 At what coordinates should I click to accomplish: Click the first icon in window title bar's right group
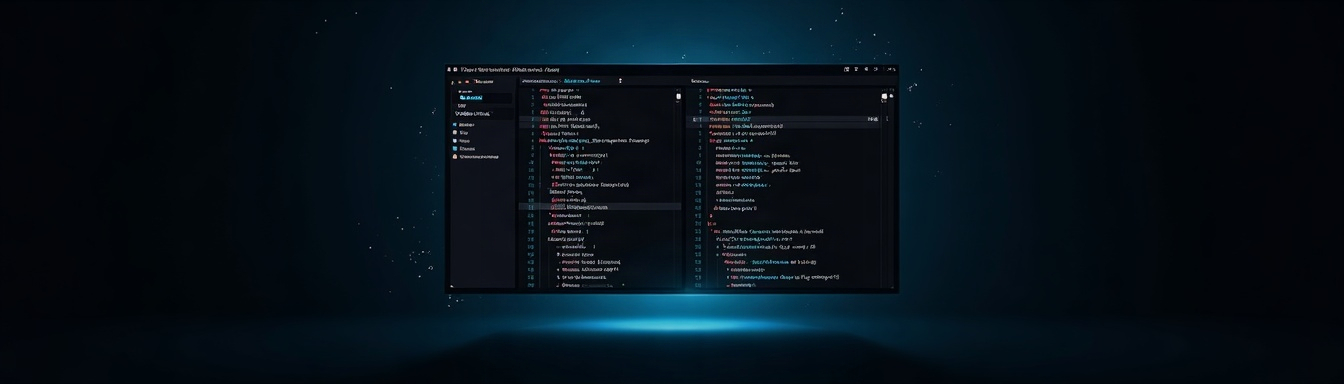[847, 69]
